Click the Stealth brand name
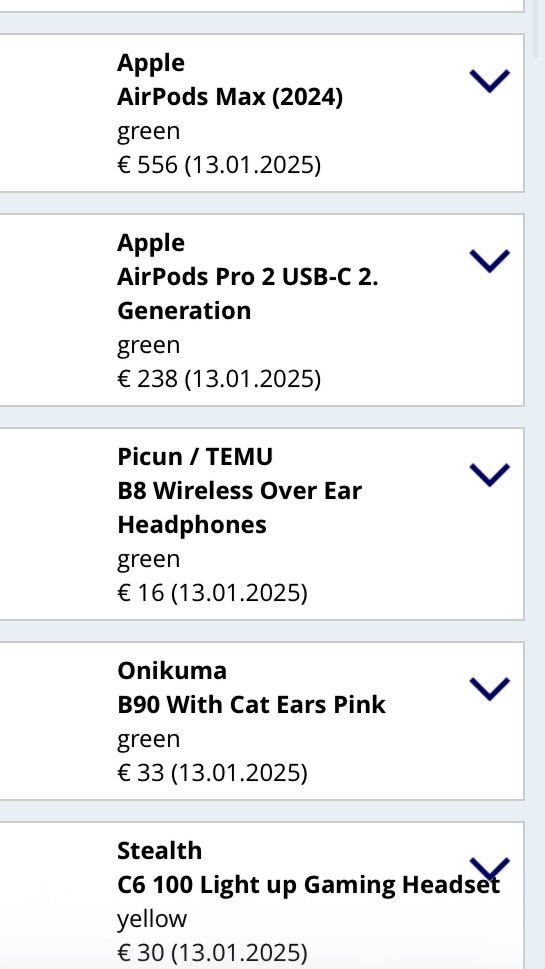 pyautogui.click(x=159, y=851)
